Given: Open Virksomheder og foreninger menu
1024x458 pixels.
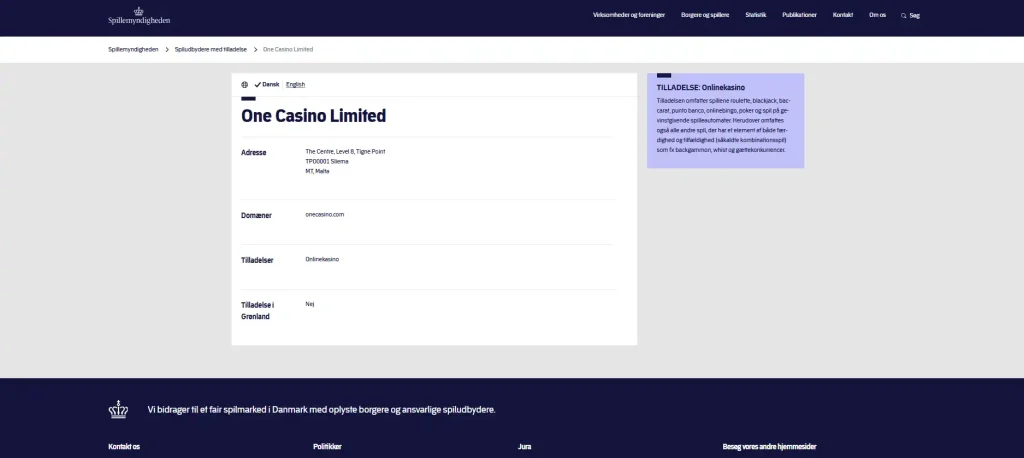Looking at the screenshot, I should [x=629, y=15].
